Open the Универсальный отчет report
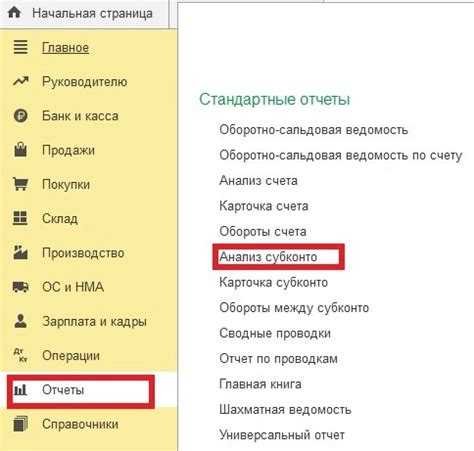Image resolution: width=474 pixels, height=451 pixels. pos(282,435)
